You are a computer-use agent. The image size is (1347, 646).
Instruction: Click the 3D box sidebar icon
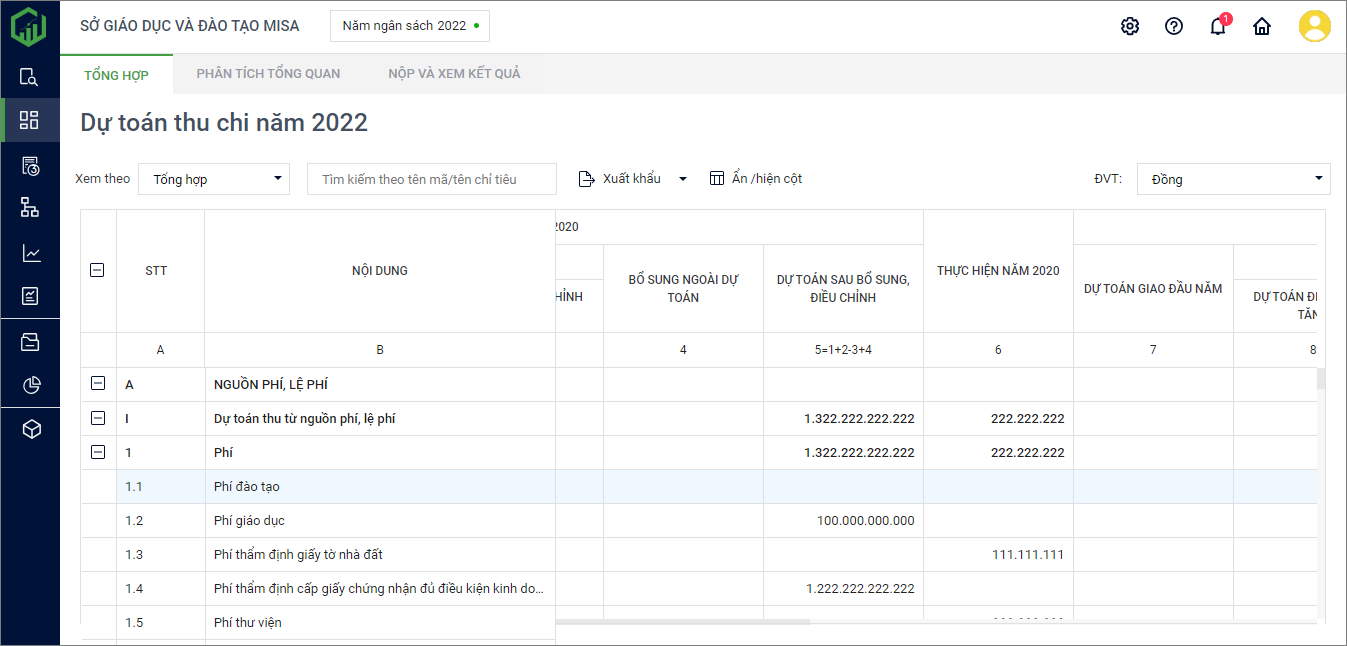point(30,429)
